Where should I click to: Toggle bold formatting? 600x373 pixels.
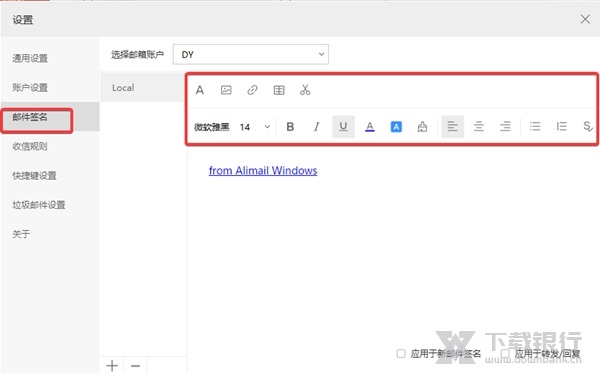click(290, 127)
